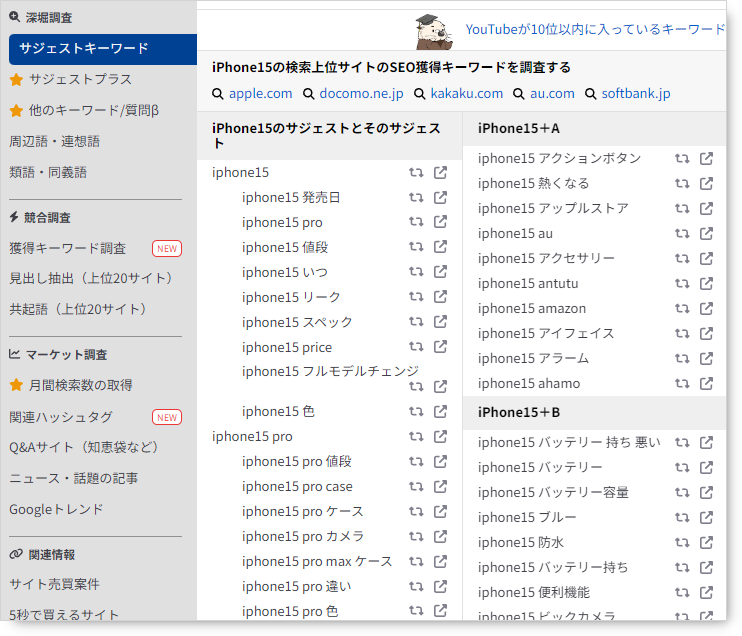Open external link icon for iphone15 フルモデルチェンジ
742x636 pixels.
[x=440, y=387]
